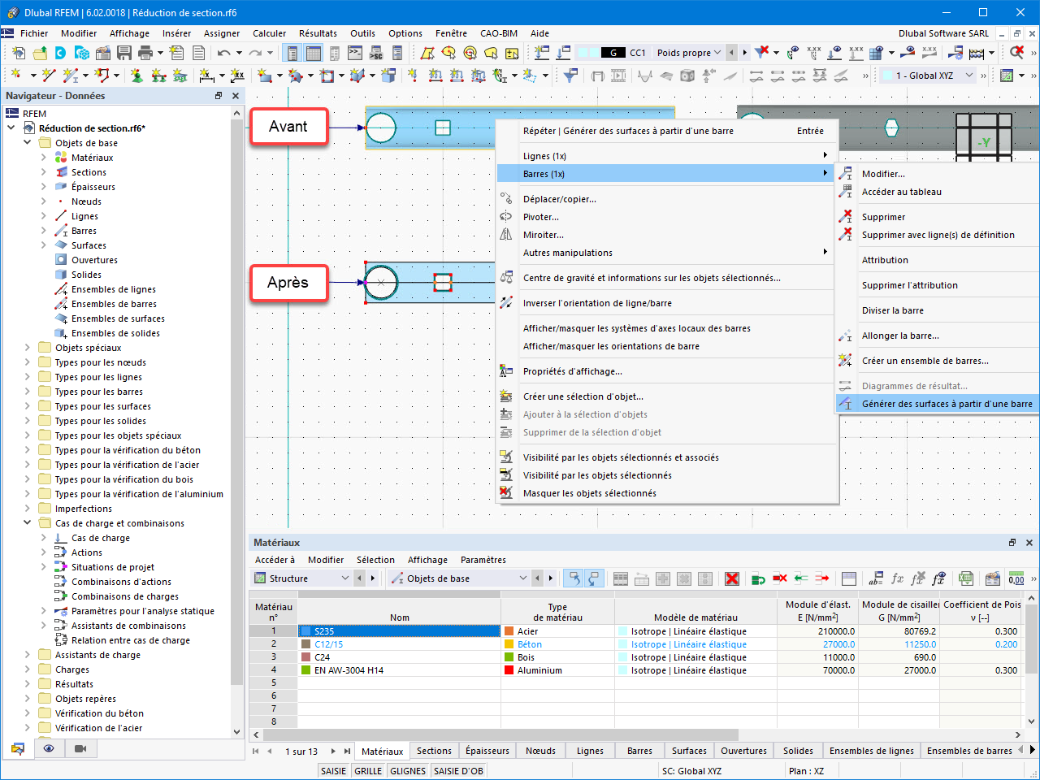Open the Calculer menu

click(269, 33)
